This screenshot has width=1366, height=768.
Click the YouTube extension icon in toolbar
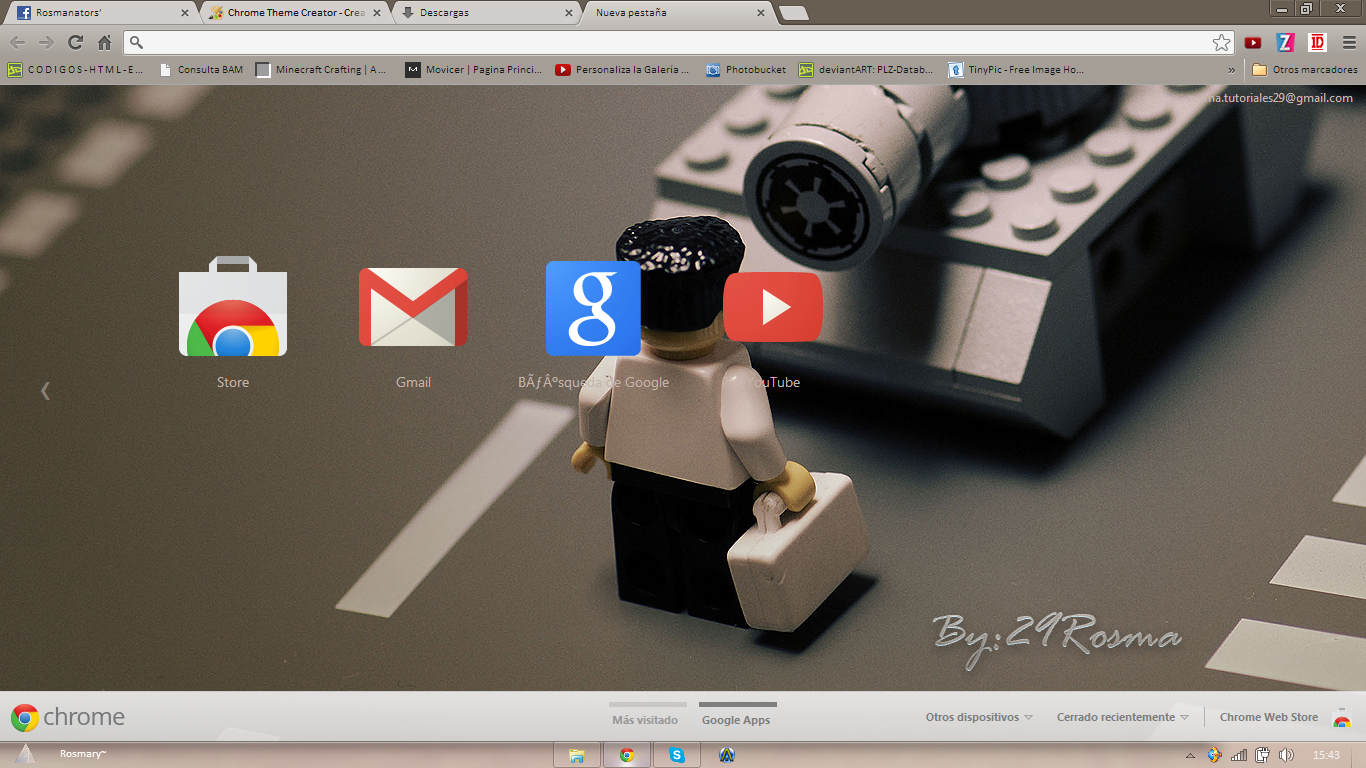coord(1253,42)
